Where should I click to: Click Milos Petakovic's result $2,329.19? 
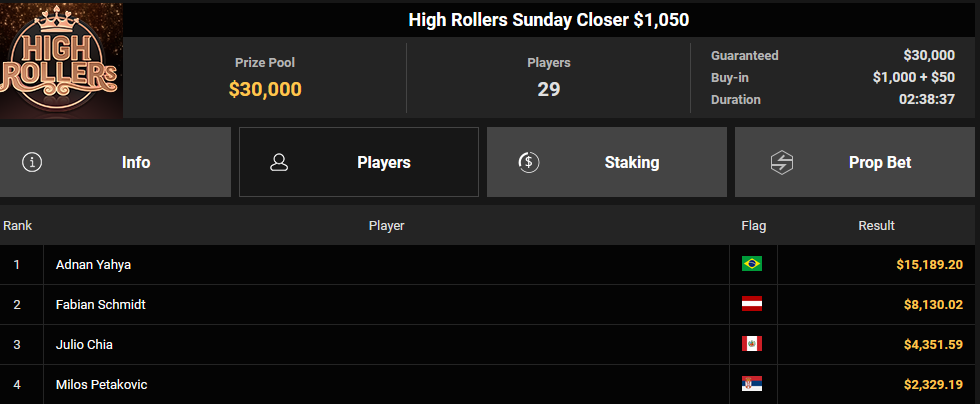[x=929, y=385]
